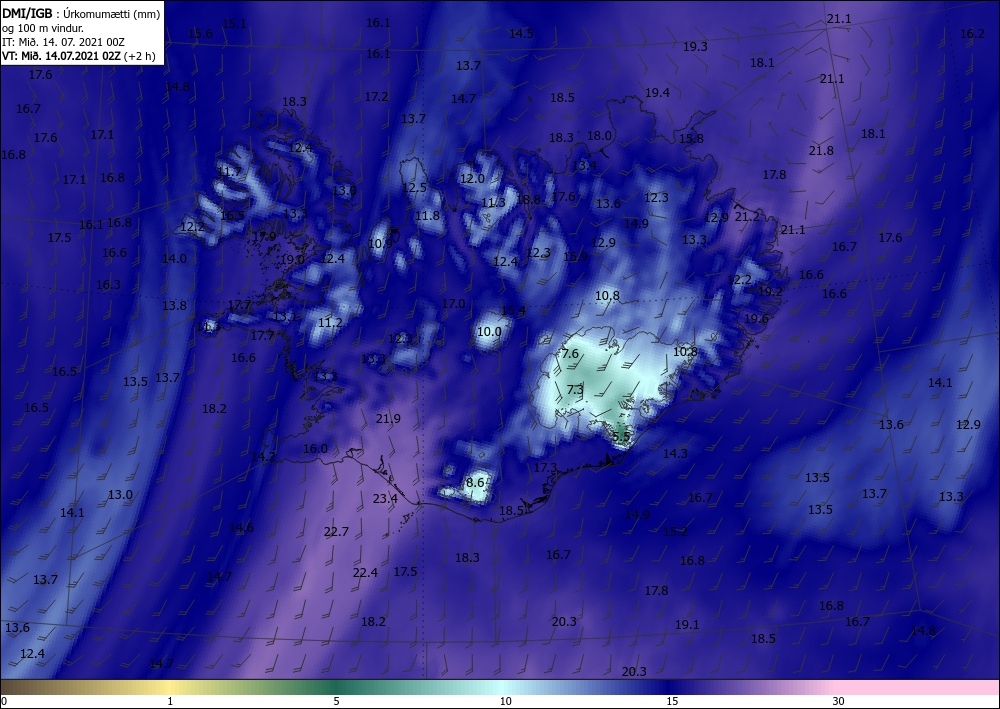Select the '10' tick on color scale
1000x709 pixels.
click(x=506, y=701)
